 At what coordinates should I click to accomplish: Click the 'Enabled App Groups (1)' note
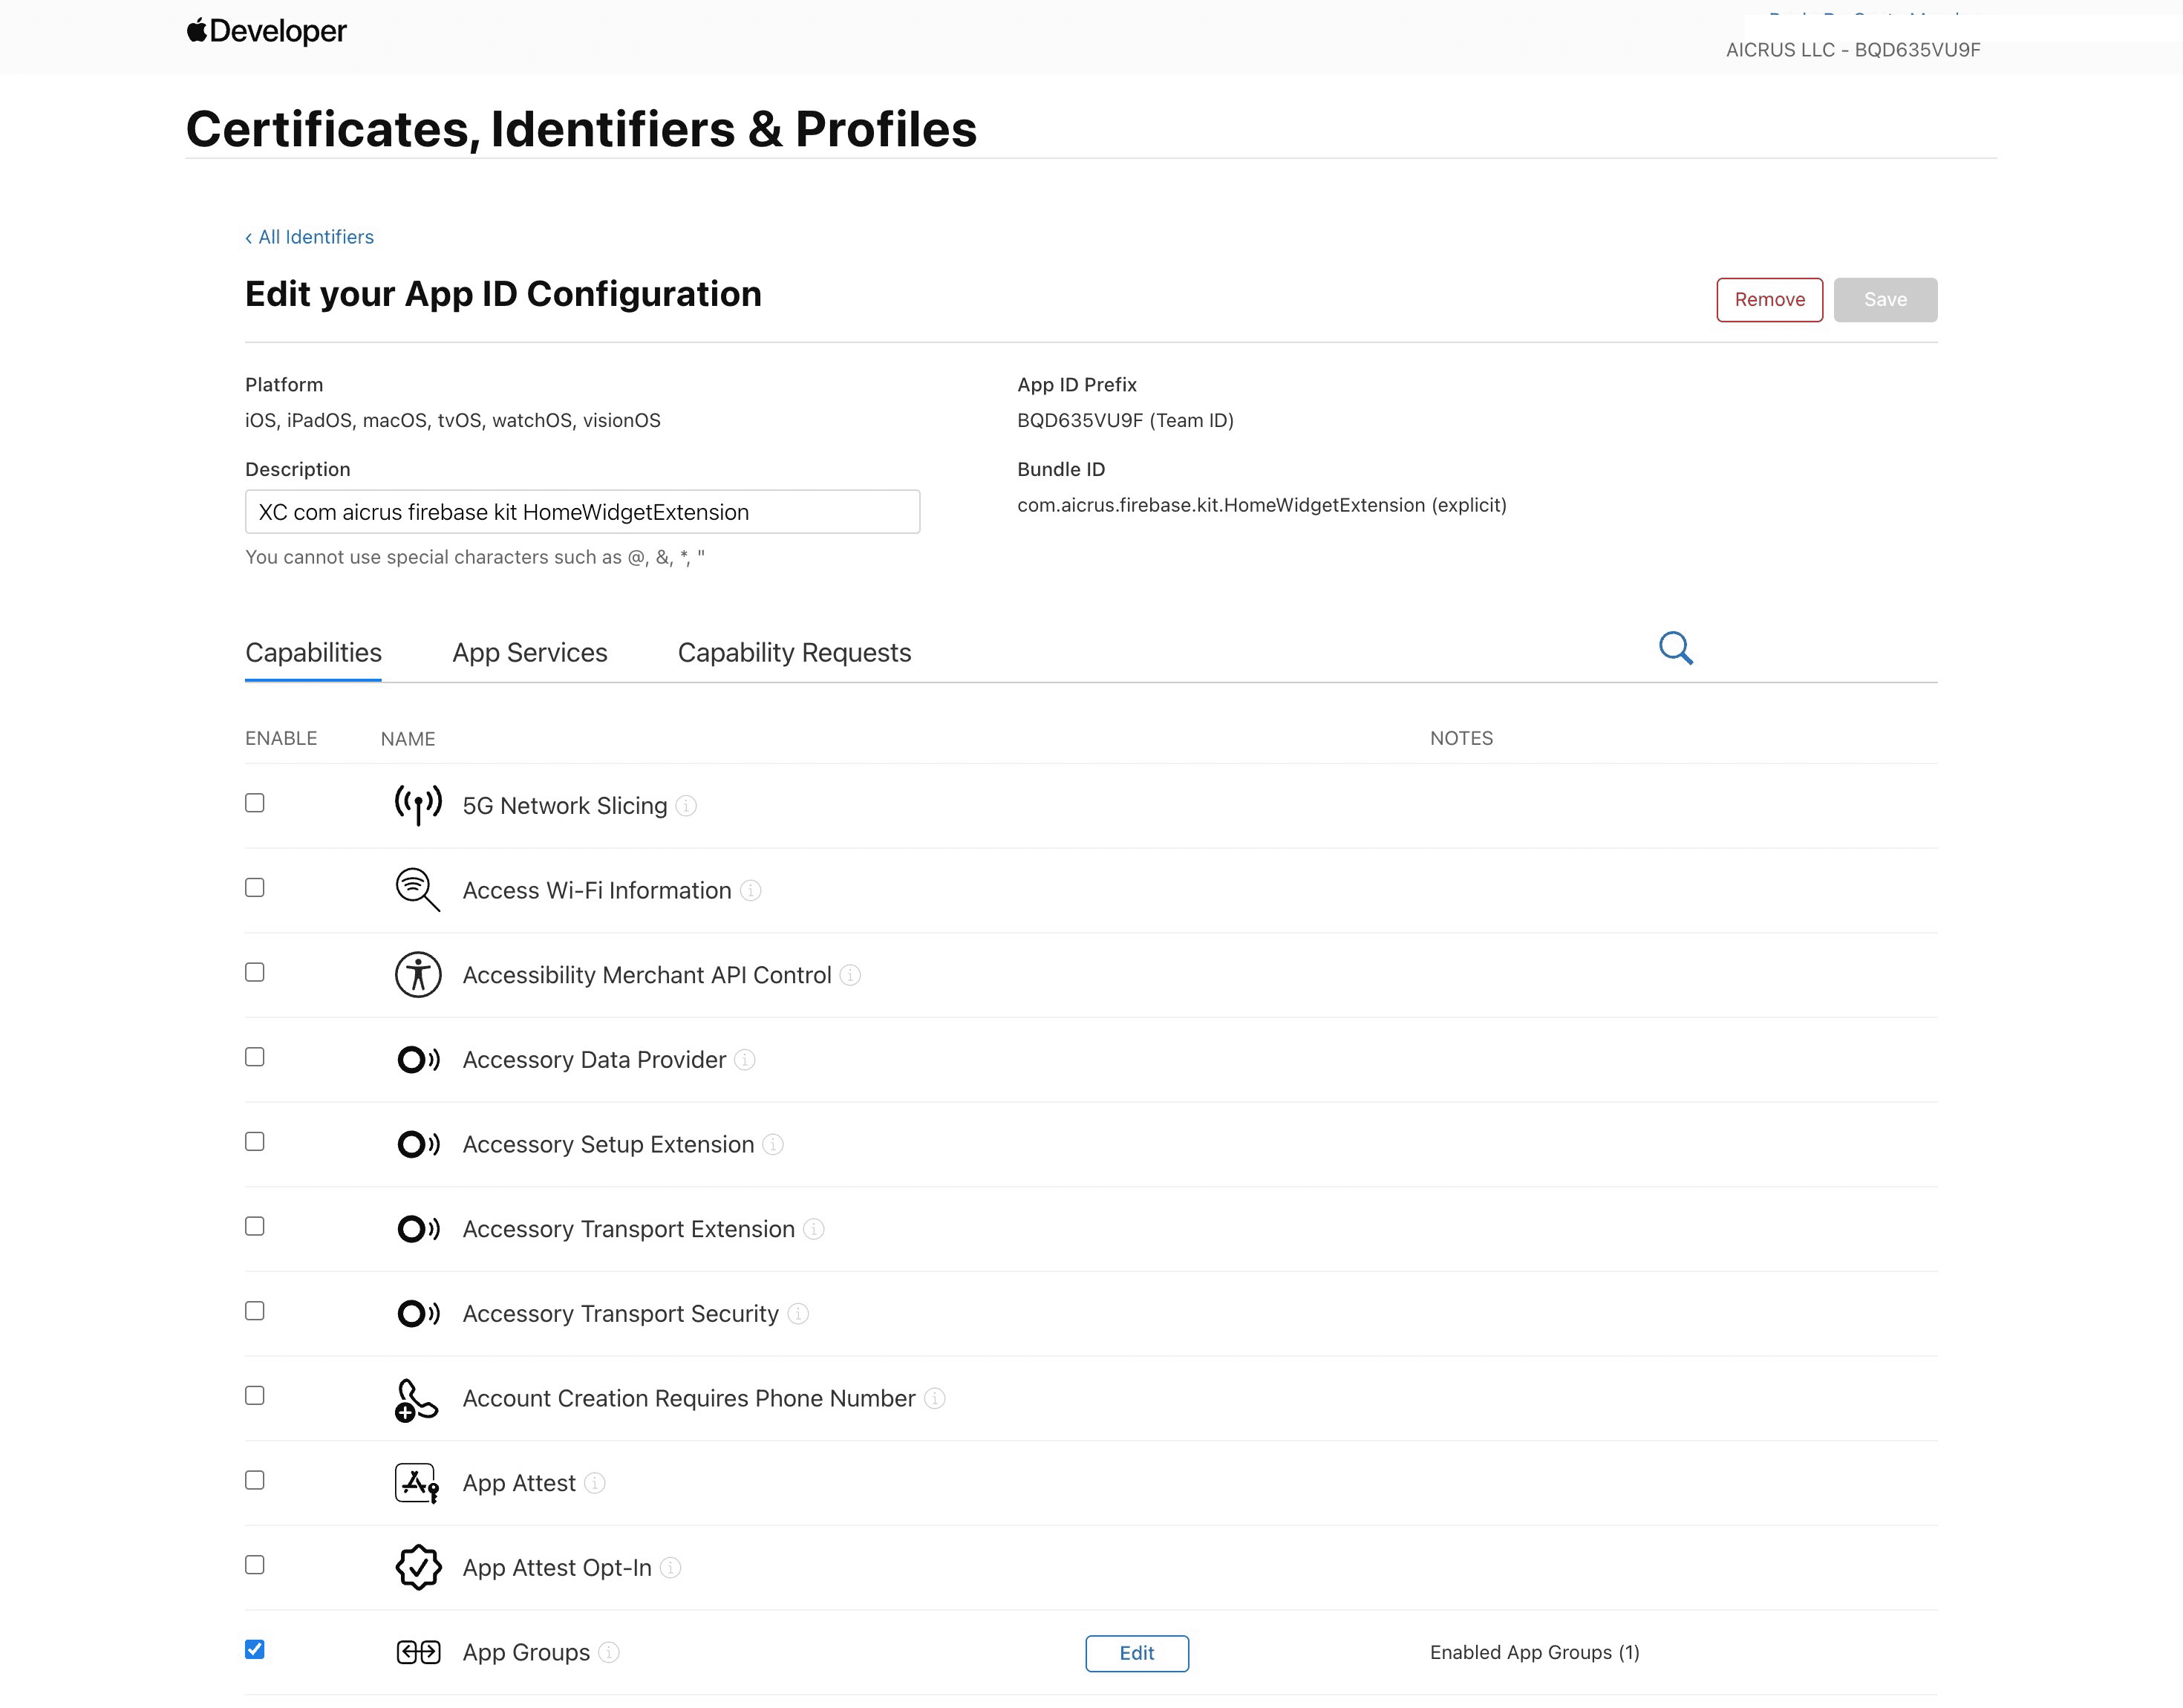pyautogui.click(x=1534, y=1652)
